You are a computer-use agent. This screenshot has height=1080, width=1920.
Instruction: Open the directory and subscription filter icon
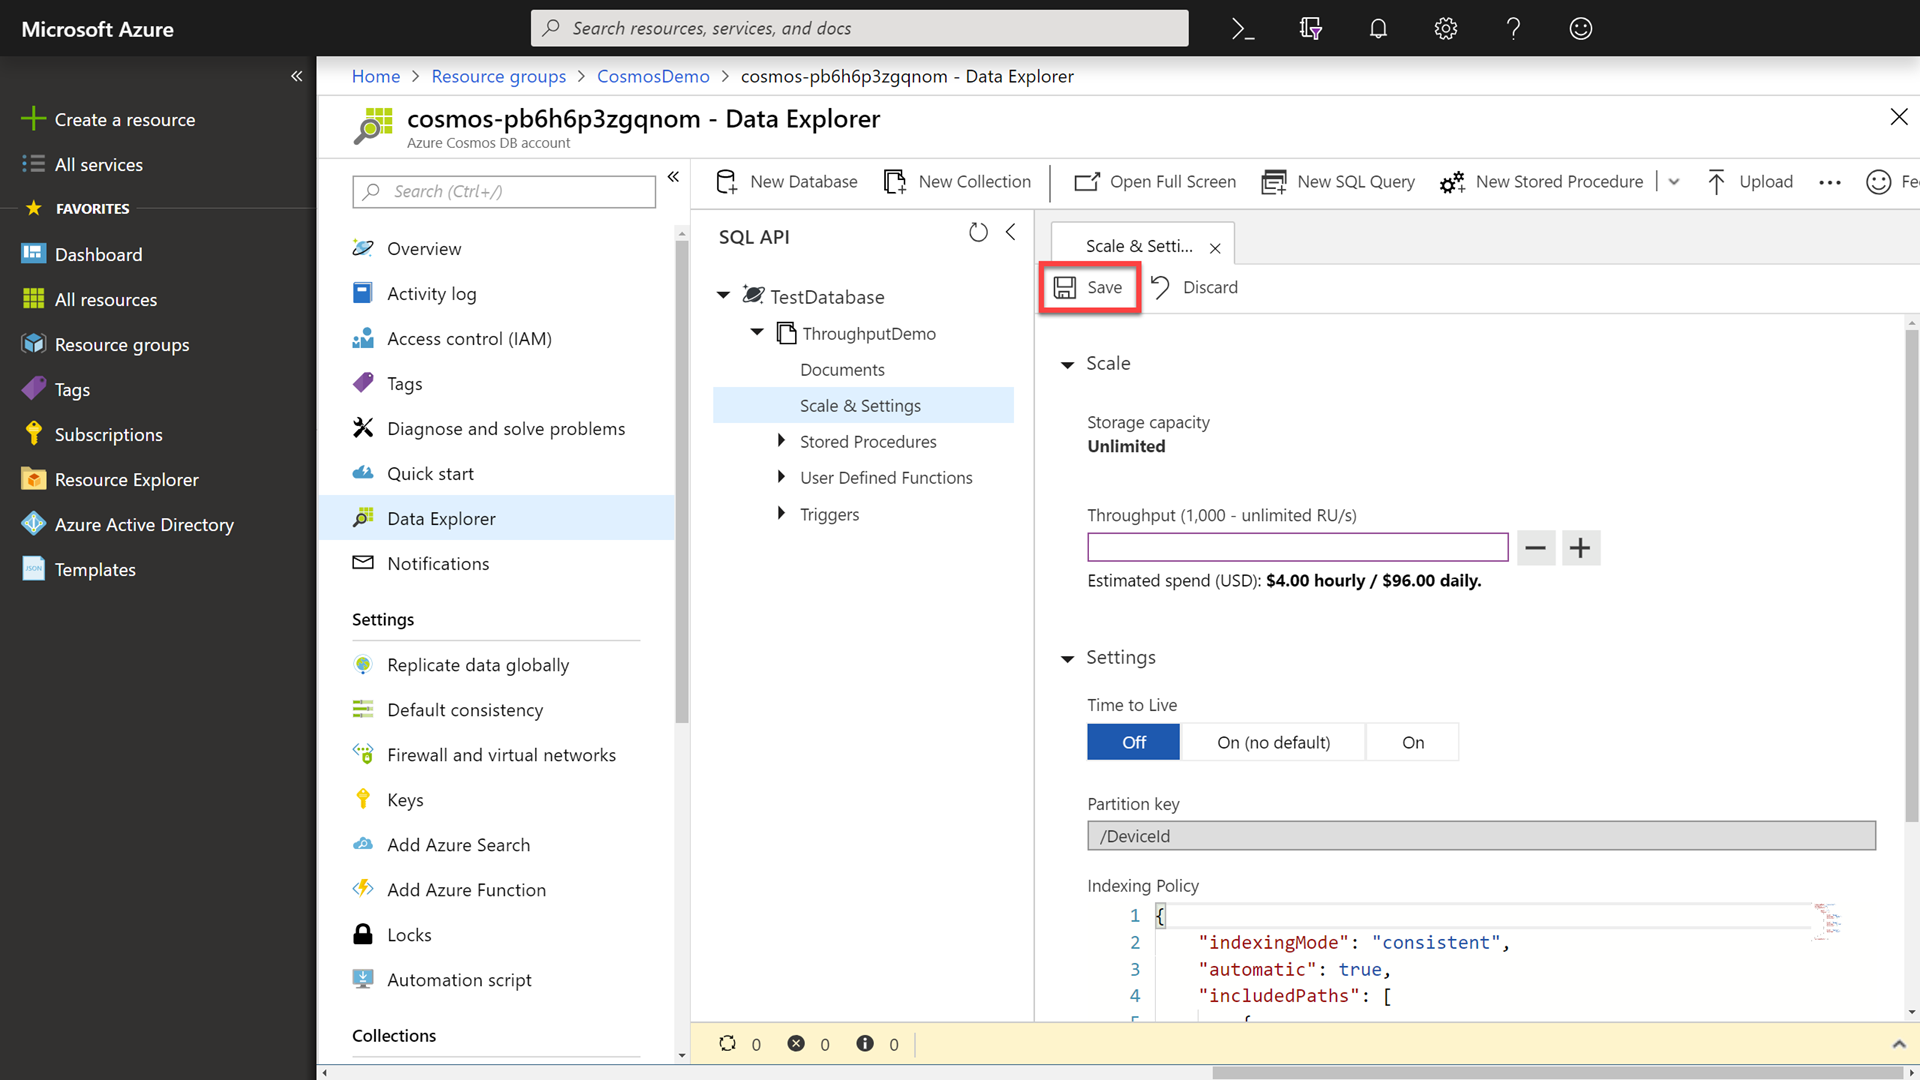[1310, 29]
